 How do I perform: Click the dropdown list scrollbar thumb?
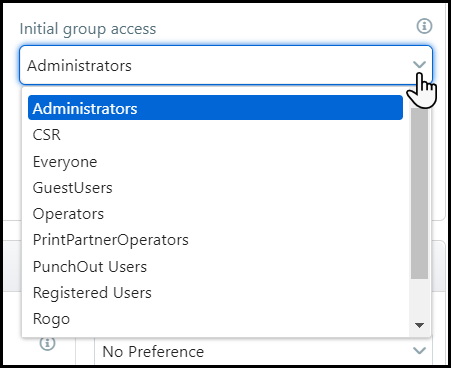point(419,193)
